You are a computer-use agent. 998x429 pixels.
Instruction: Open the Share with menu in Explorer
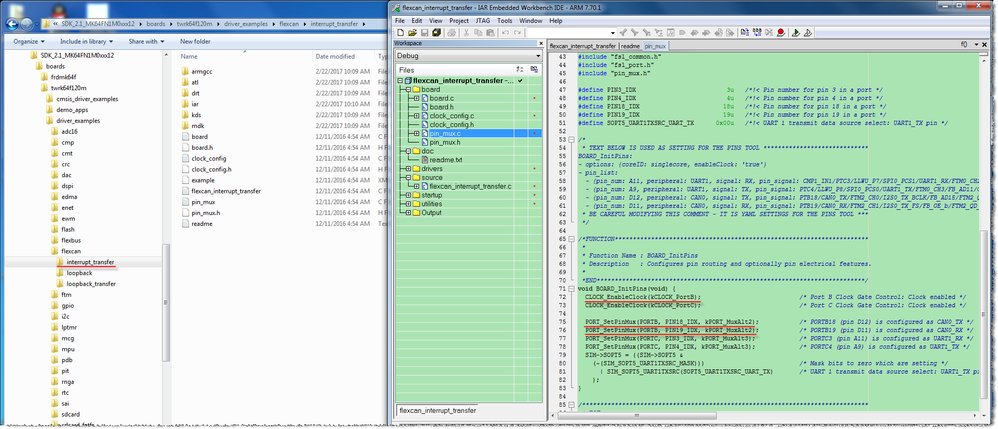pyautogui.click(x=146, y=41)
